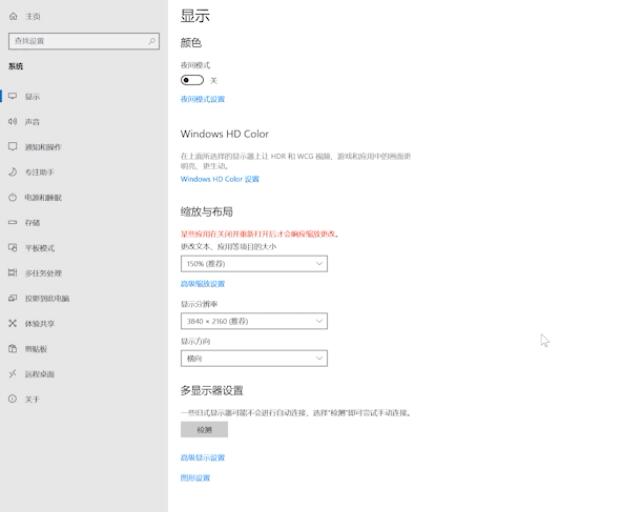Open Advanced scaling settings (高级缩放设置) link
Screen dimensions: 628x512
[x=203, y=284]
